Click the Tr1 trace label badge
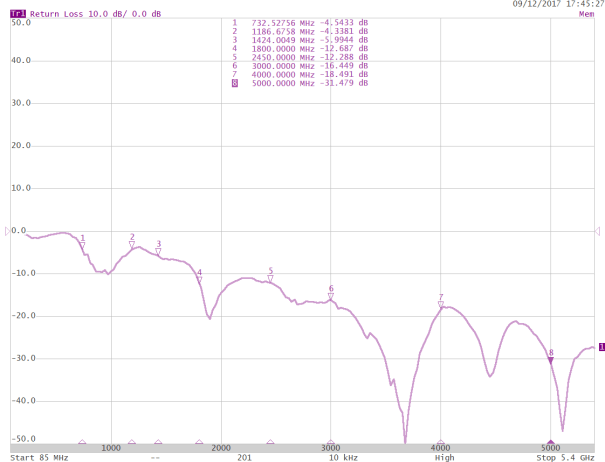605x462 pixels. pos(19,14)
